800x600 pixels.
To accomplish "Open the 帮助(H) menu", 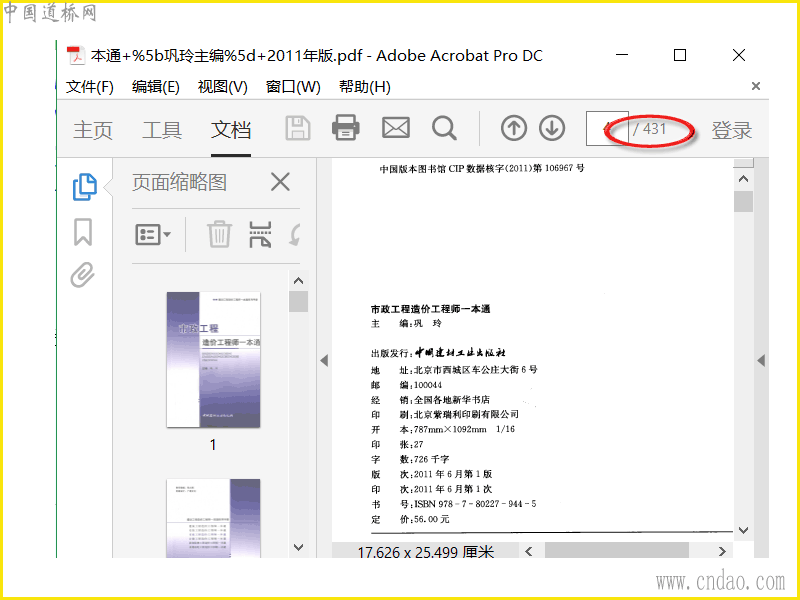I will pos(365,87).
